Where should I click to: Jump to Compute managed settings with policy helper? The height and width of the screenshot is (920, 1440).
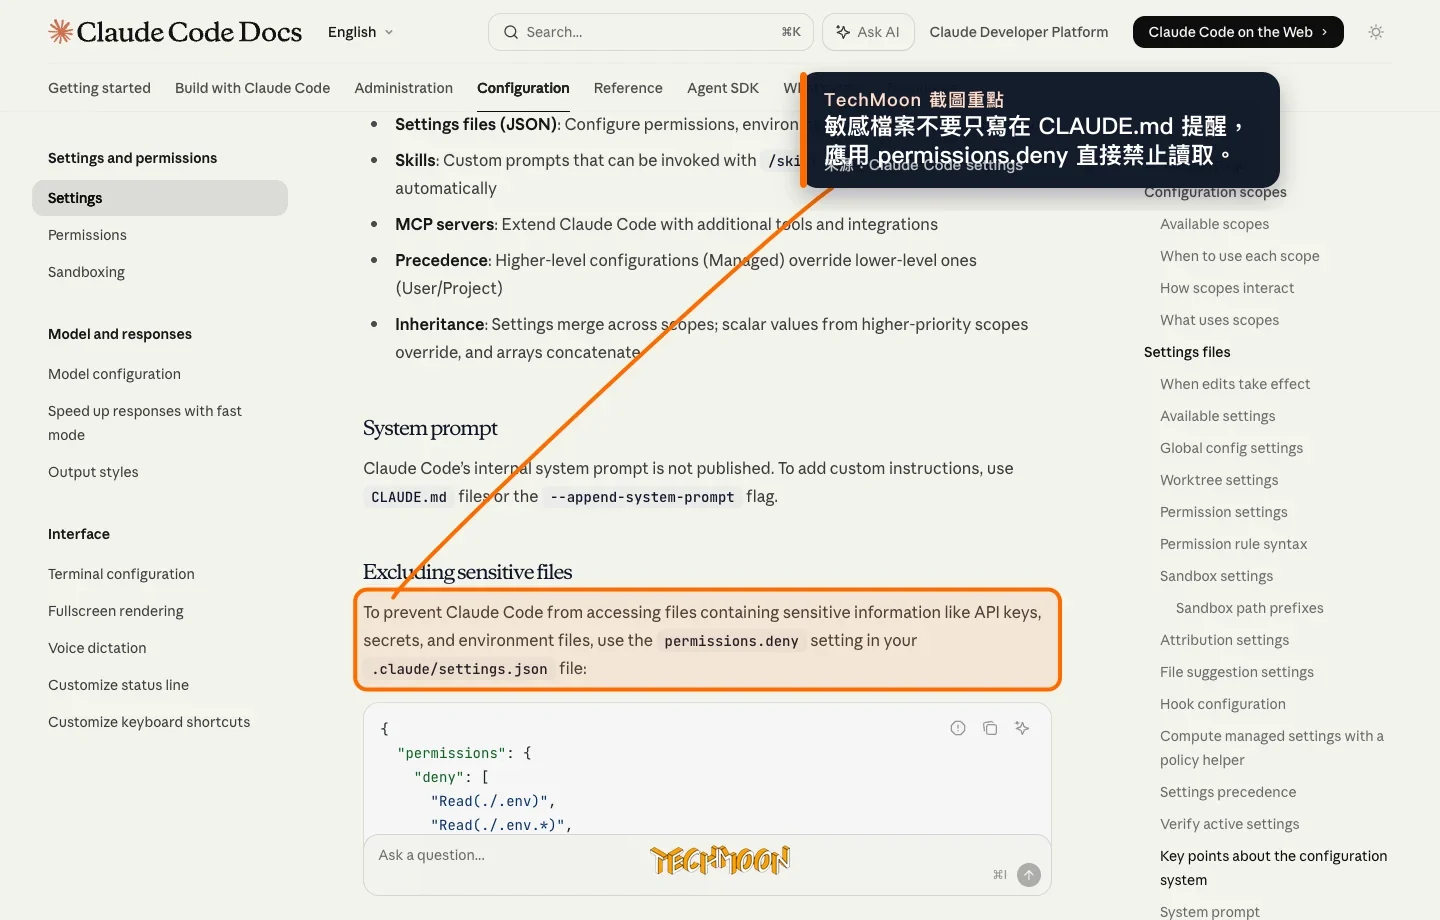pos(1271,748)
